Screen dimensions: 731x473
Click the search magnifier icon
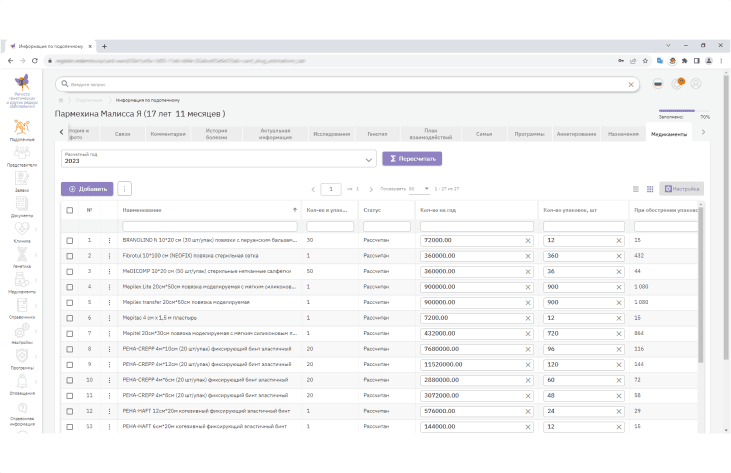65,84
